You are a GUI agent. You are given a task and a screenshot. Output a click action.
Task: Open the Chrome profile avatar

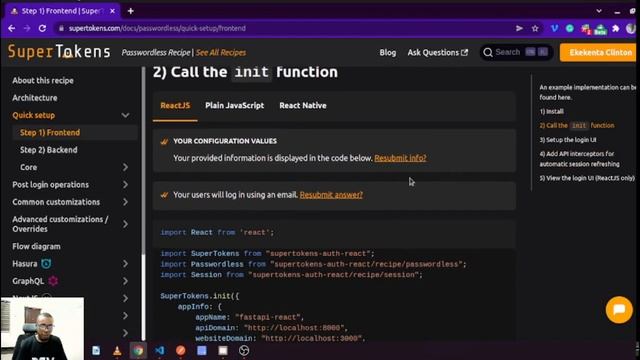click(x=631, y=28)
